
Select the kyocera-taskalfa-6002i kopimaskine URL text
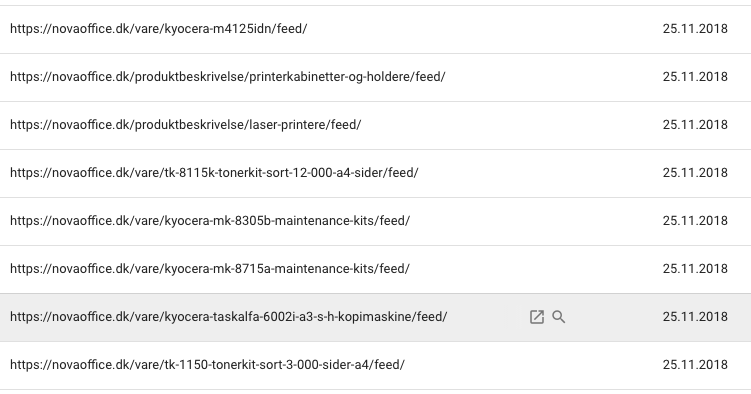point(228,317)
